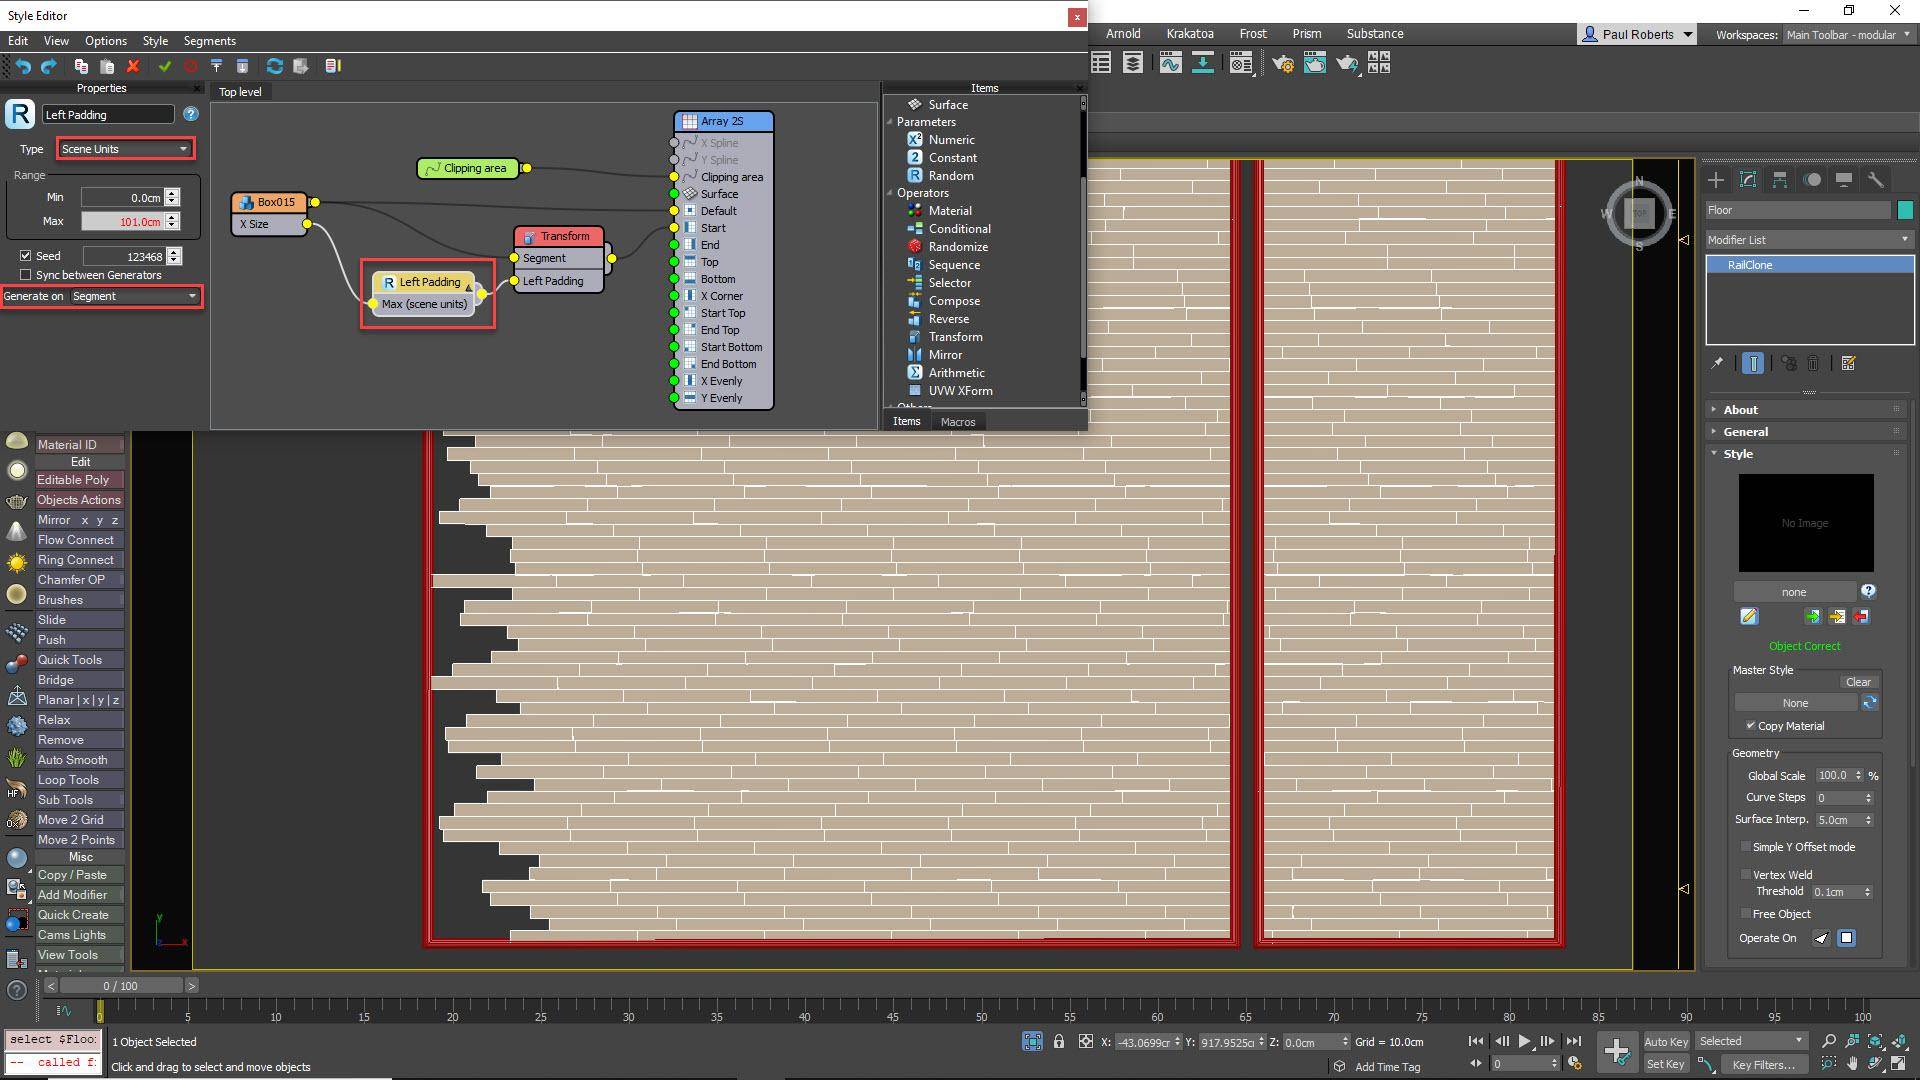Click the teal object color swatch
Screen dimensions: 1920x1080
click(1904, 210)
